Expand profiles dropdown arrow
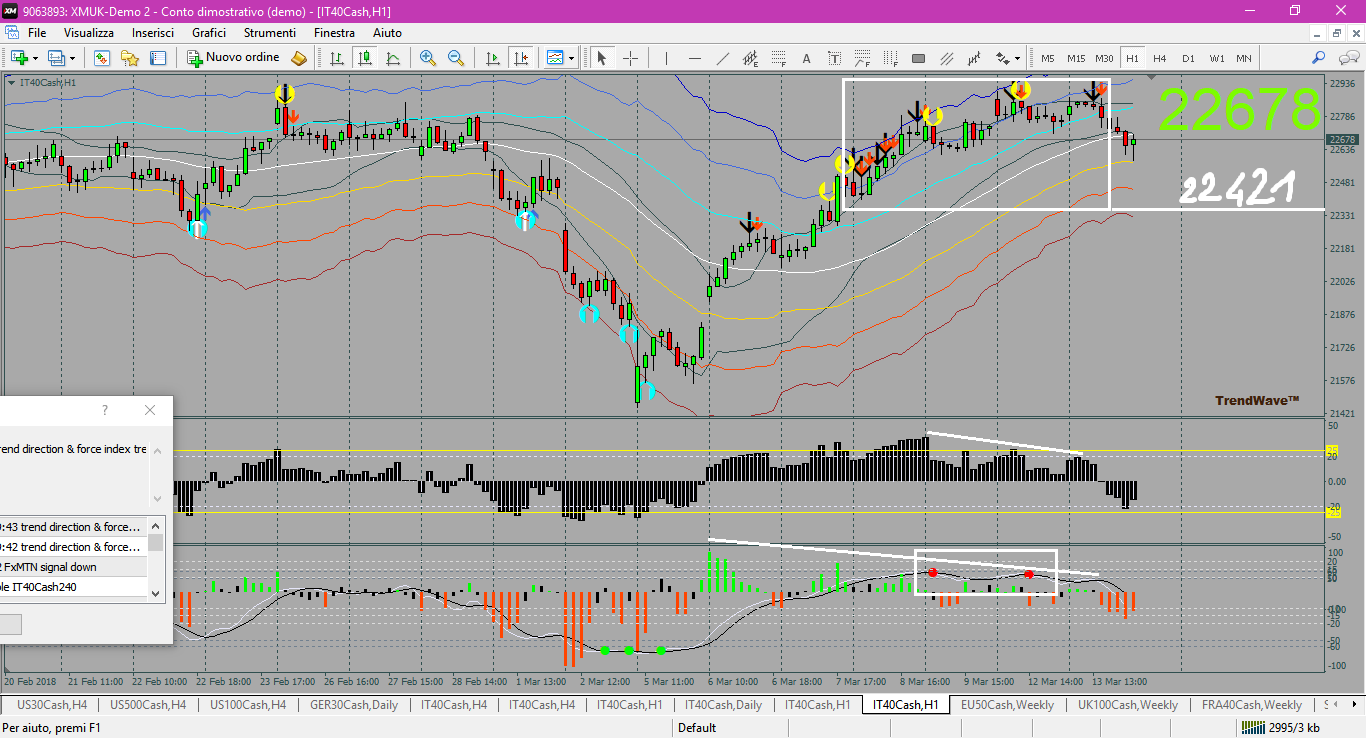Screen dimensions: 1366x738 [73, 58]
